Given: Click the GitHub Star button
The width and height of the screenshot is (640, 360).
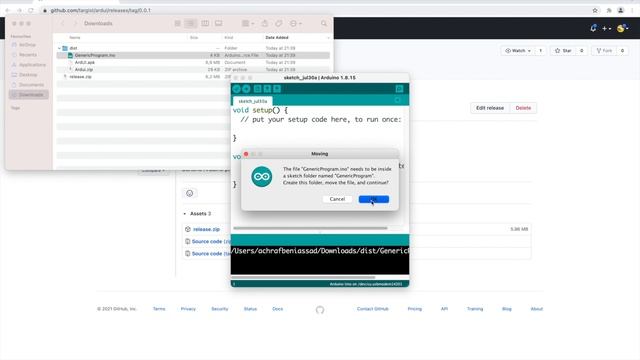Looking at the screenshot, I should (563, 51).
